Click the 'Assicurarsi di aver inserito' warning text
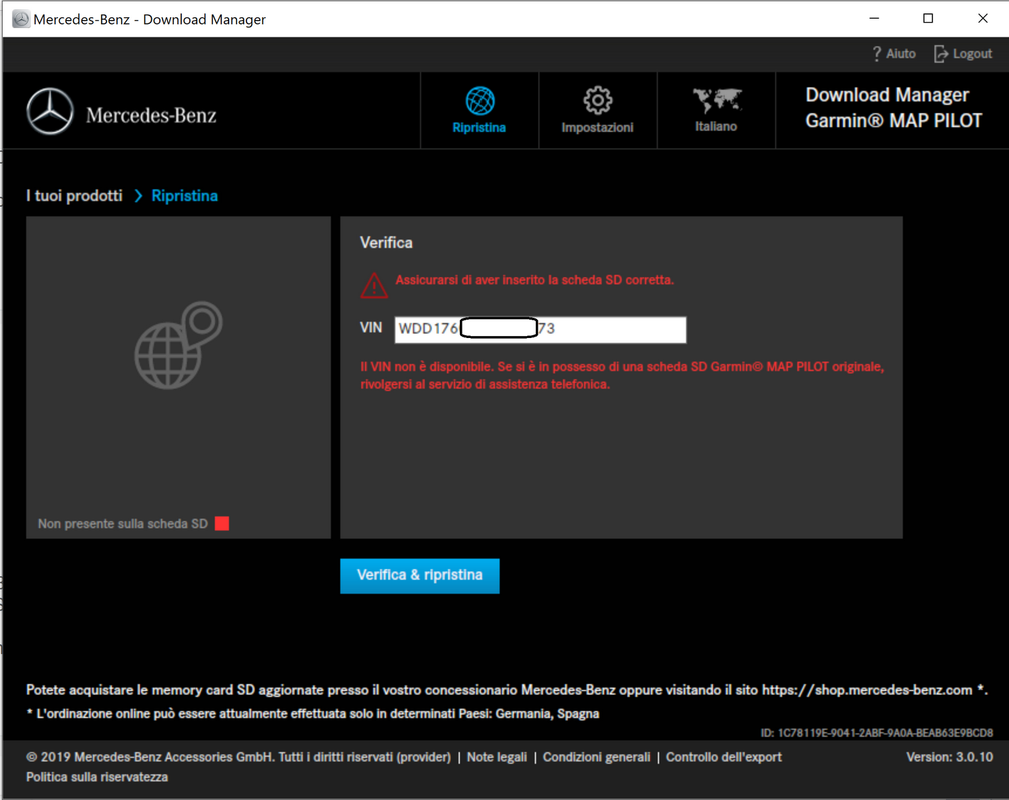This screenshot has height=800, width=1009. (534, 280)
